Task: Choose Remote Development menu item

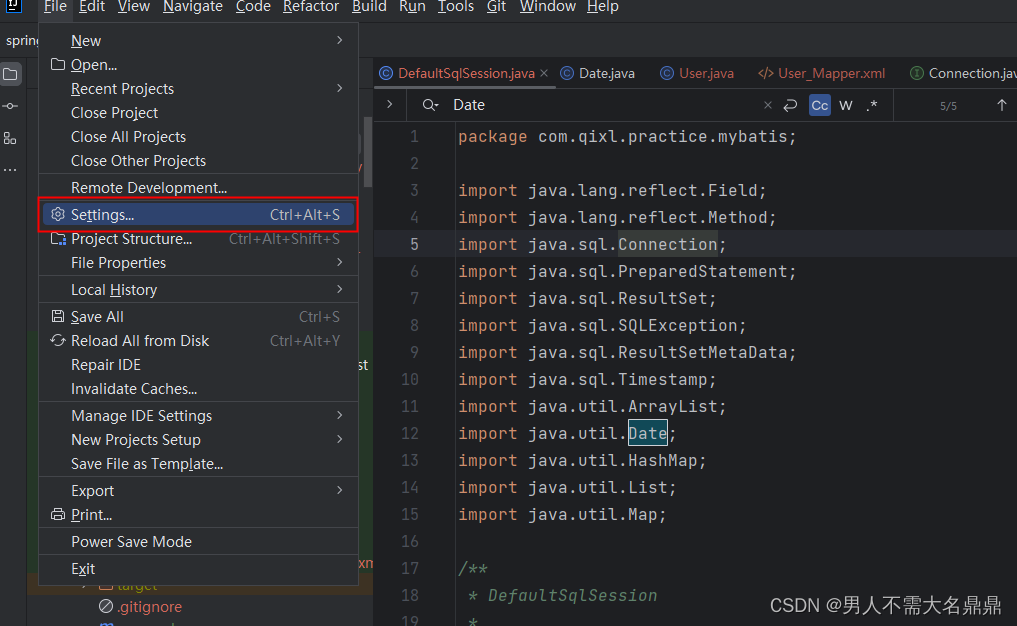Action: (198, 187)
